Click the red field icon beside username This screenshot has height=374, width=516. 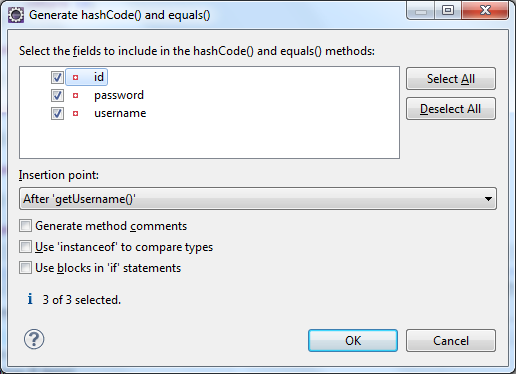pyautogui.click(x=76, y=114)
